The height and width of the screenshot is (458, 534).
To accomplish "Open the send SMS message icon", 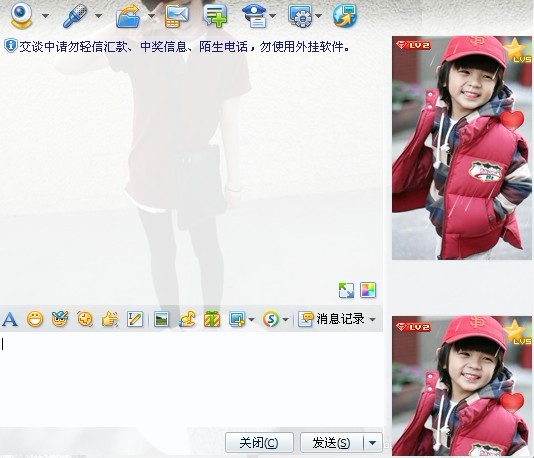I will 177,16.
